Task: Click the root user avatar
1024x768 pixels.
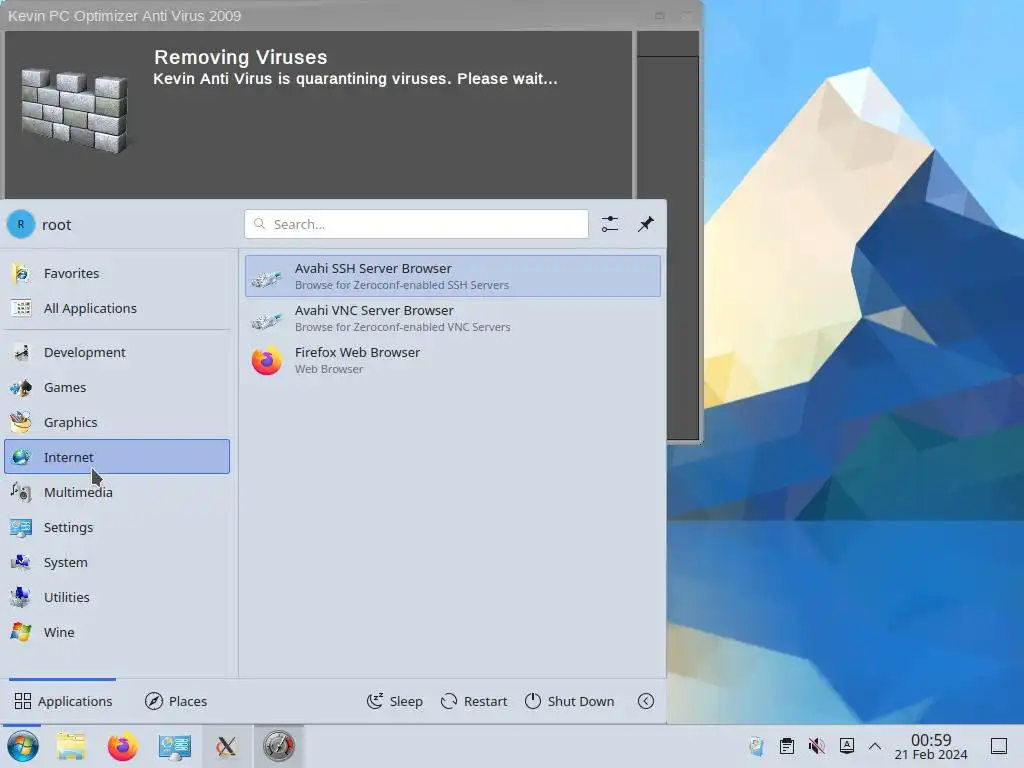Action: tap(21, 224)
